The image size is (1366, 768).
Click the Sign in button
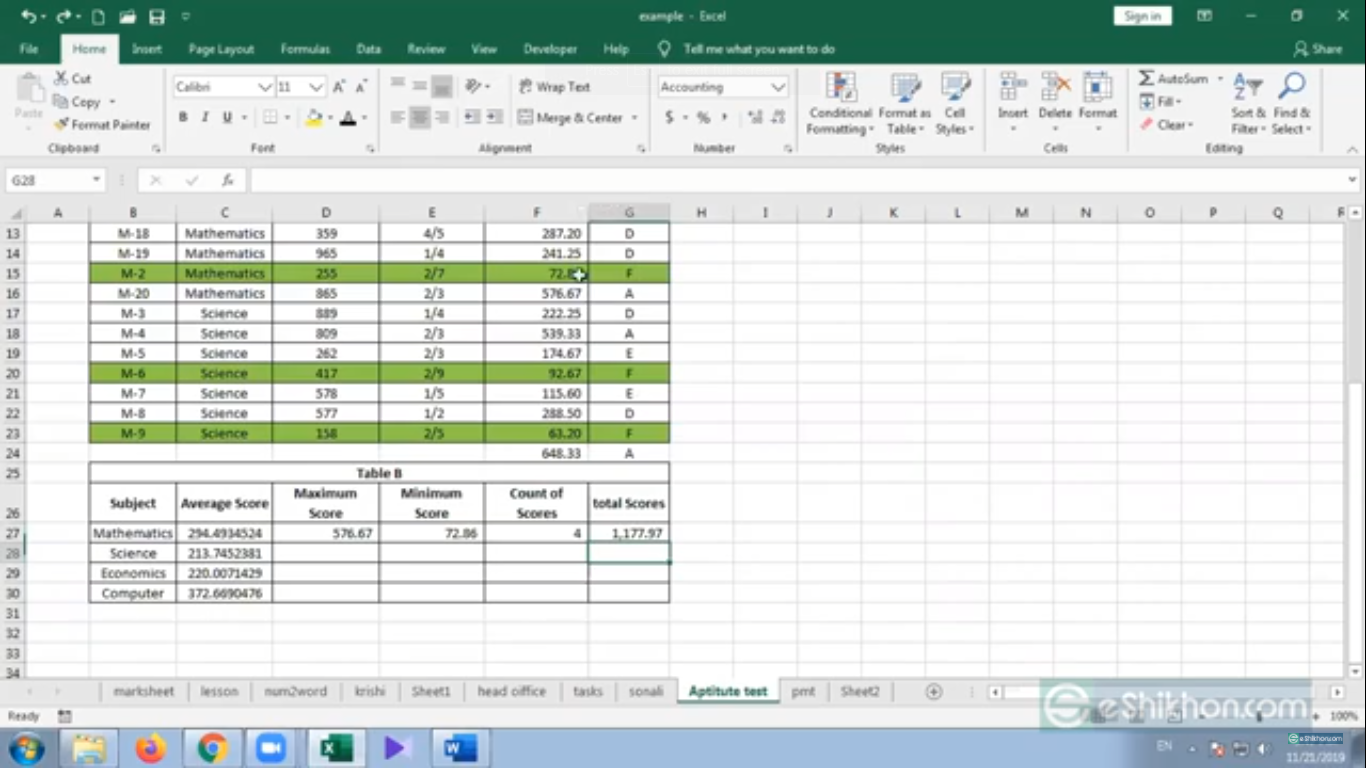tap(1142, 16)
